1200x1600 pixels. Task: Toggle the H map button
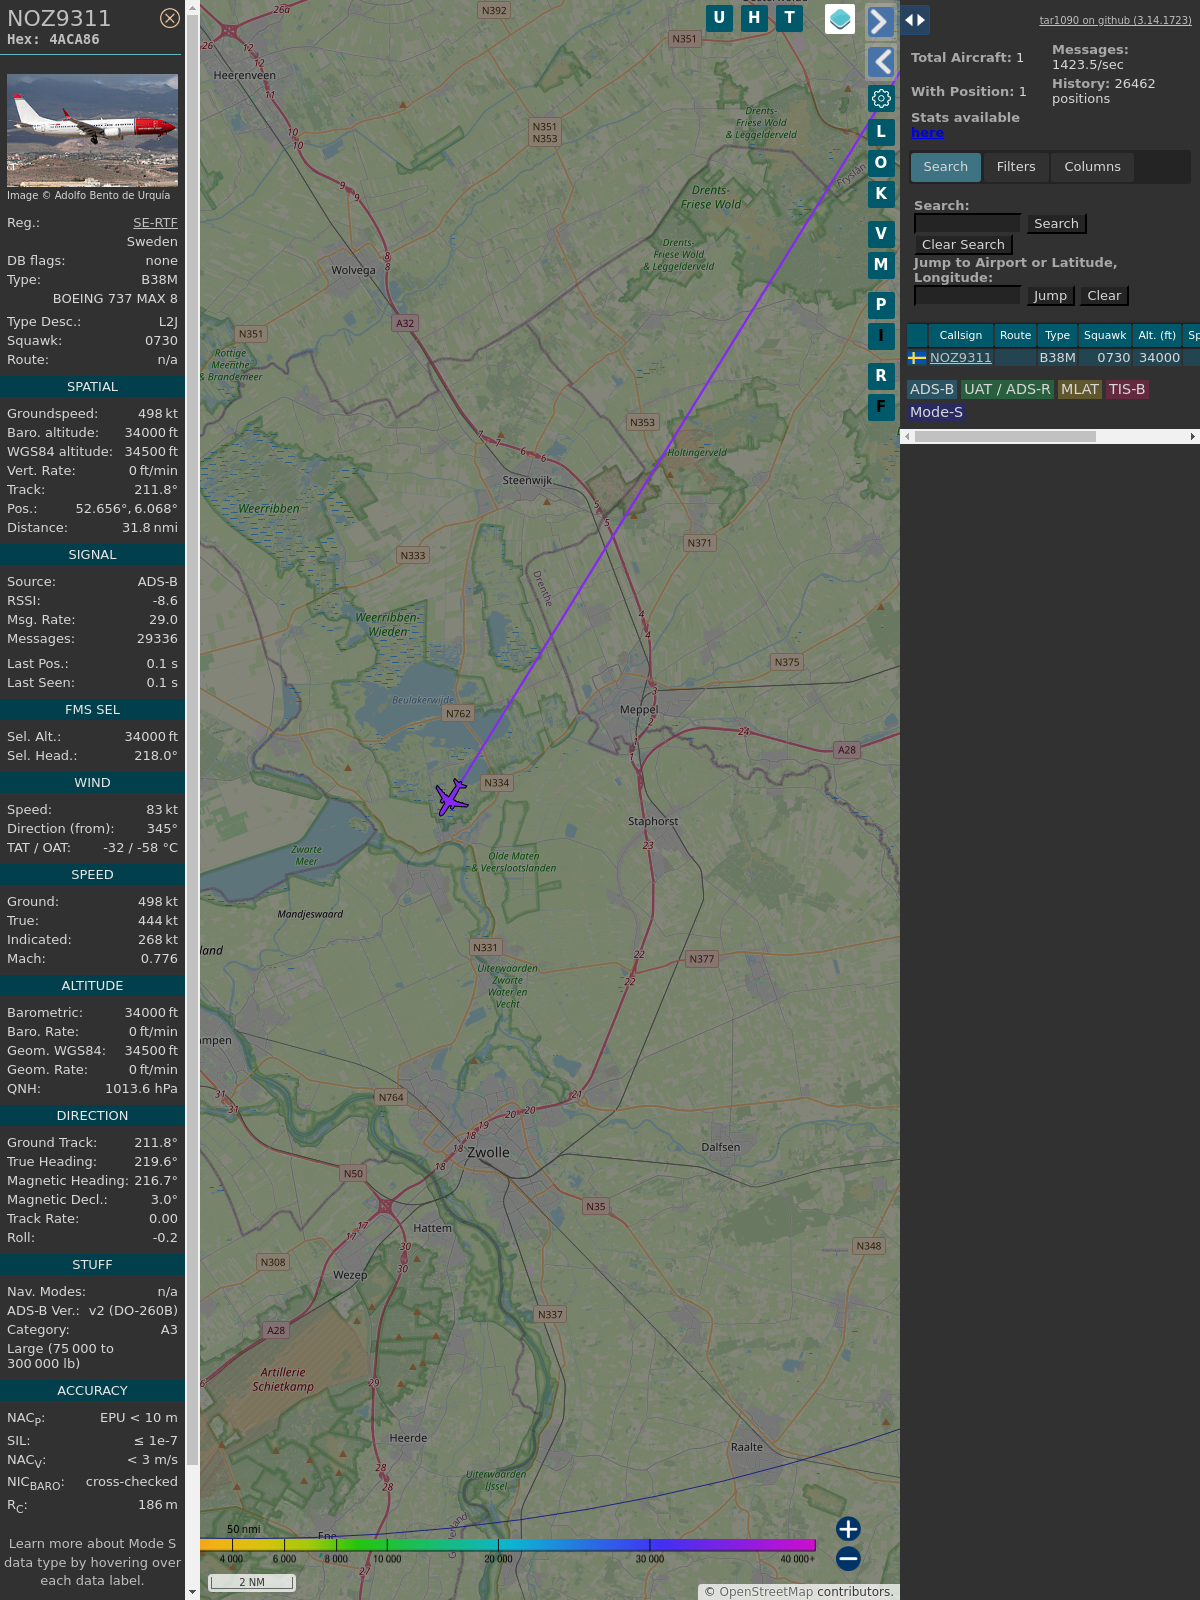coord(754,18)
